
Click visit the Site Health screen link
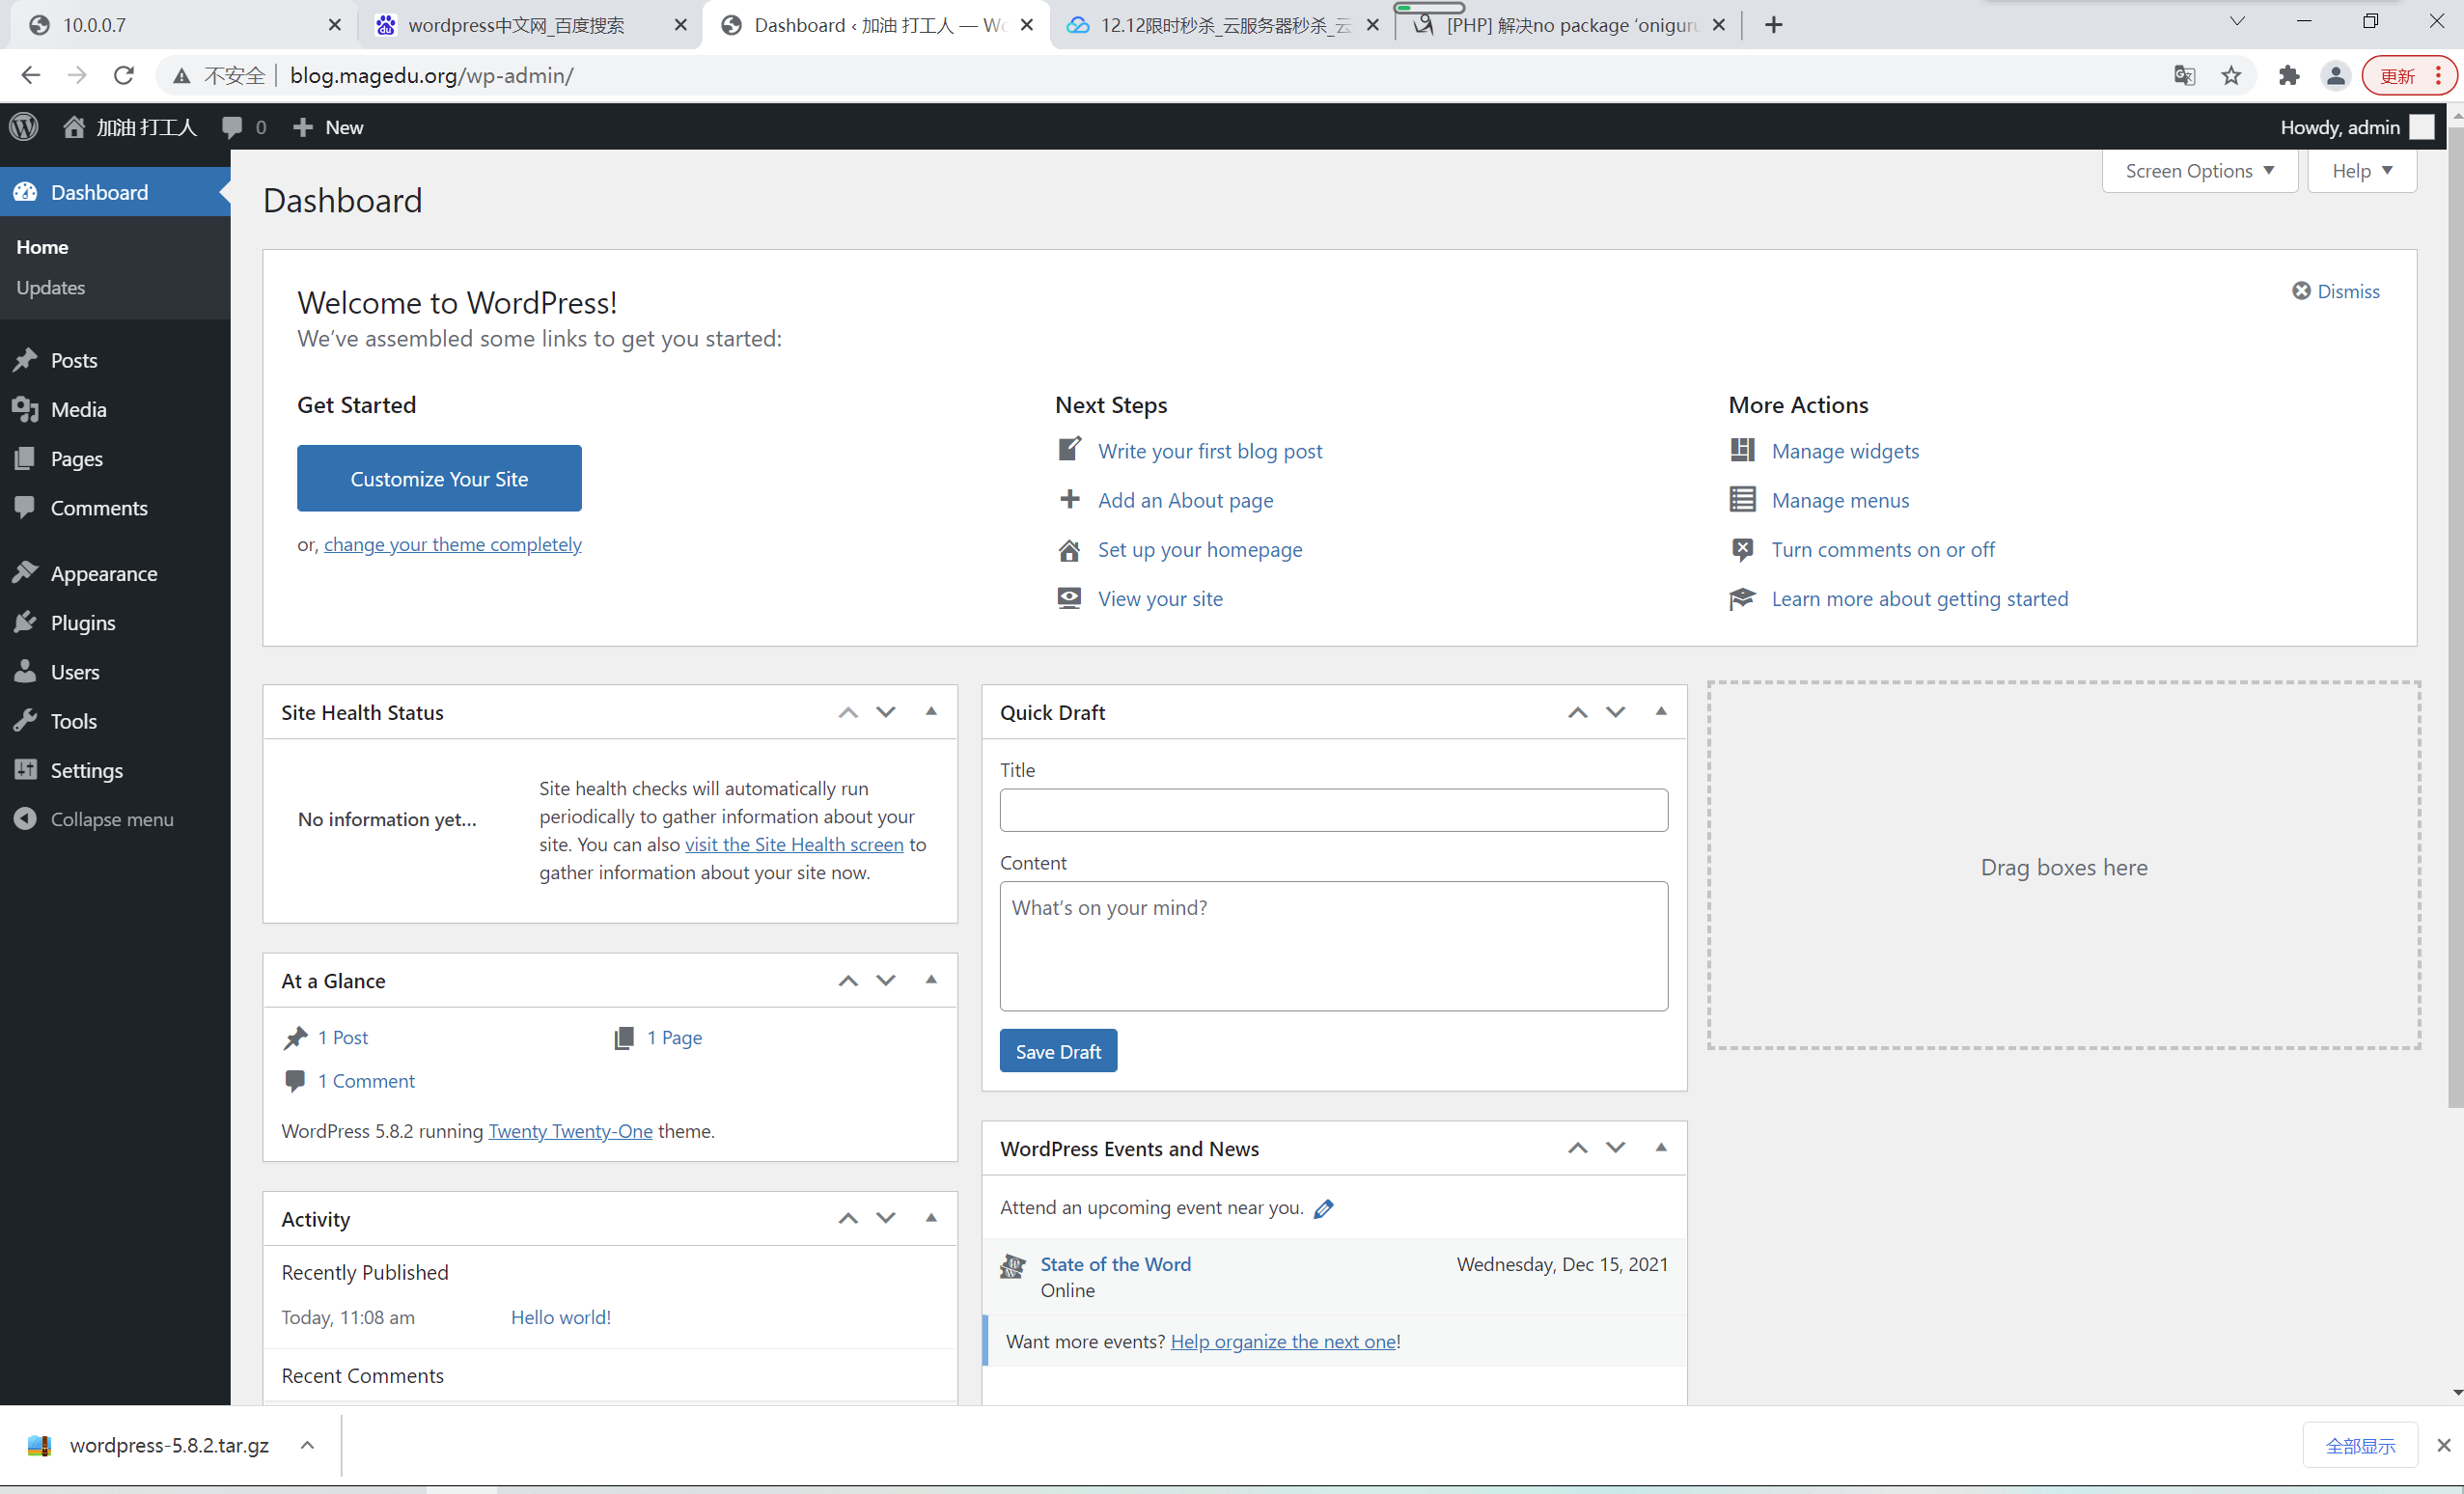point(794,844)
